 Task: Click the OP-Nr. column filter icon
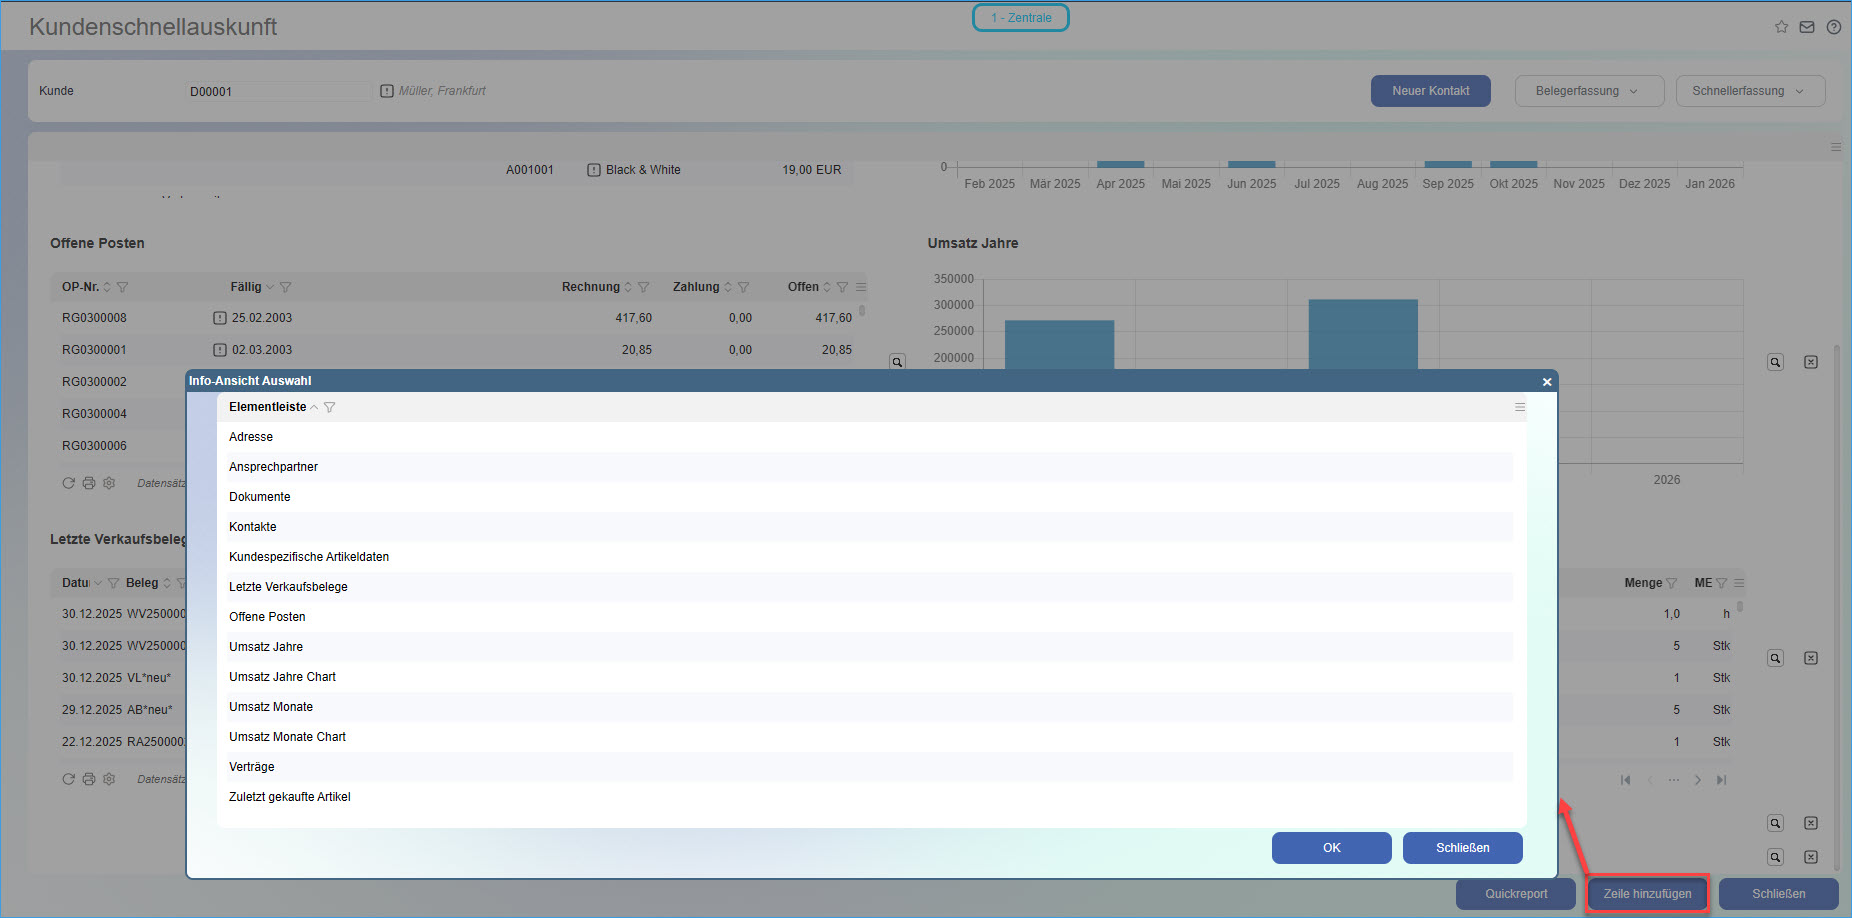123,287
